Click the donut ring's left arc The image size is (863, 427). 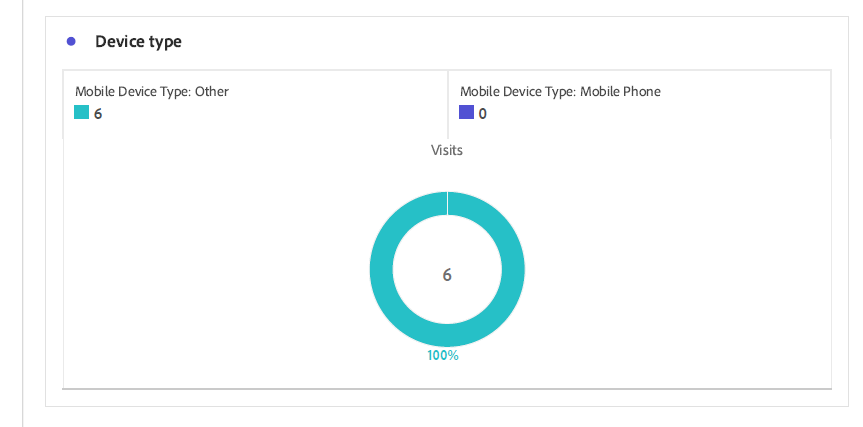(381, 269)
